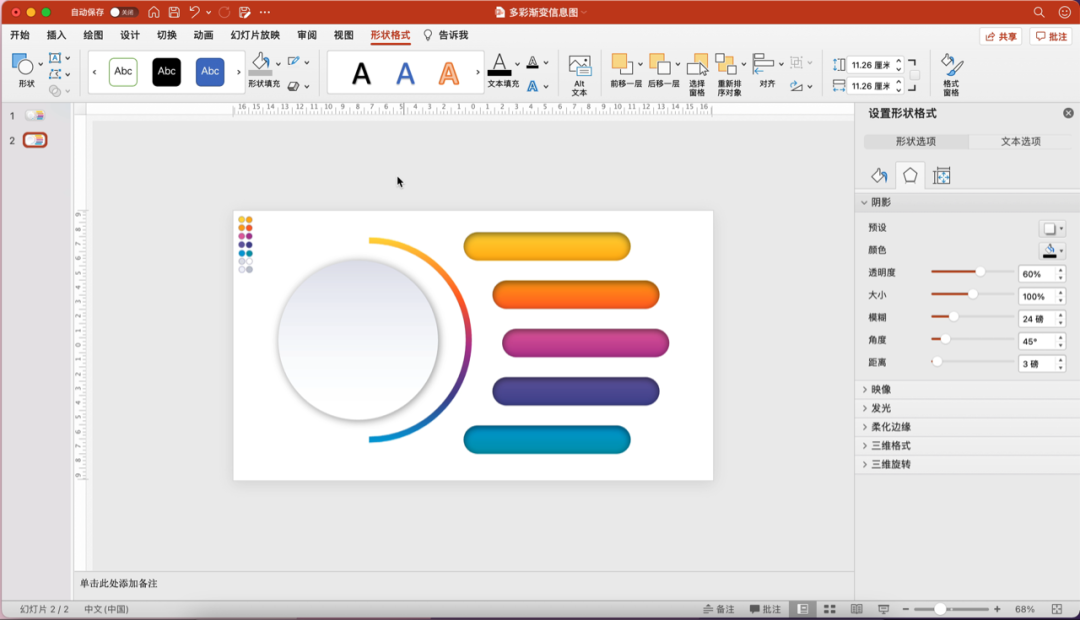
Task: Open the 动画 animations ribbon tab
Action: point(203,35)
